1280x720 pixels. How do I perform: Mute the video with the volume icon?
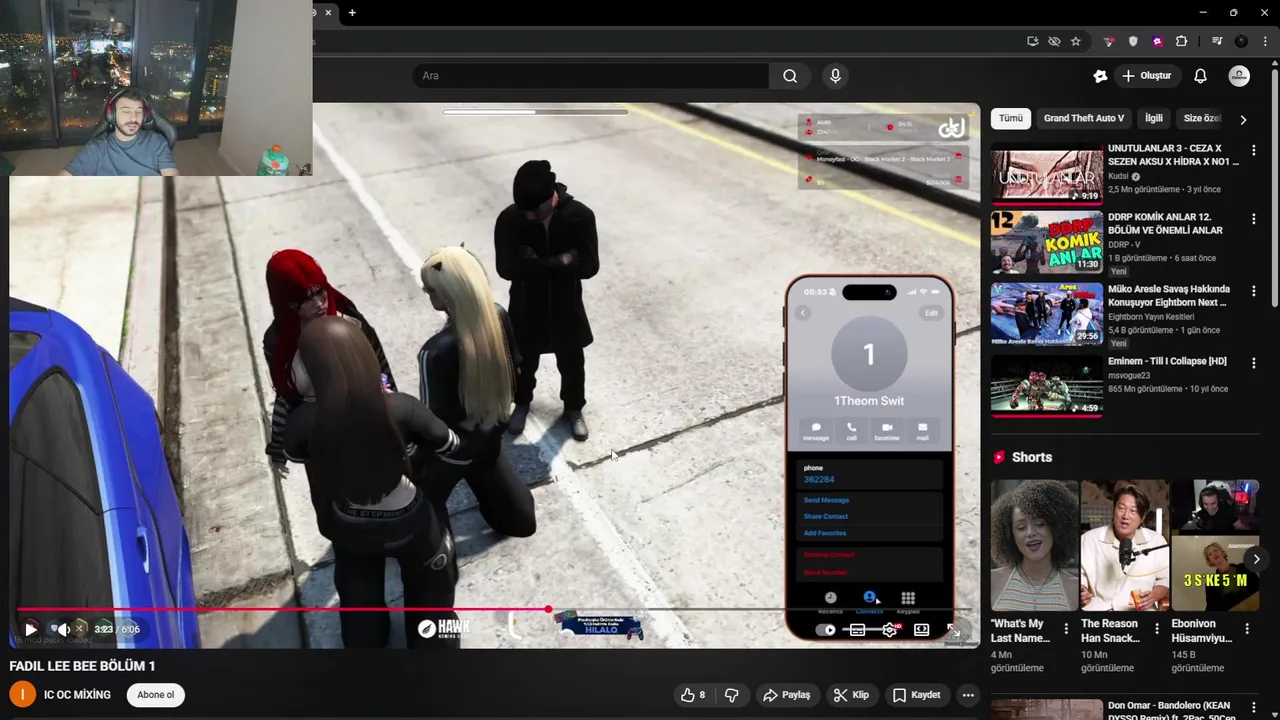pyautogui.click(x=62, y=629)
